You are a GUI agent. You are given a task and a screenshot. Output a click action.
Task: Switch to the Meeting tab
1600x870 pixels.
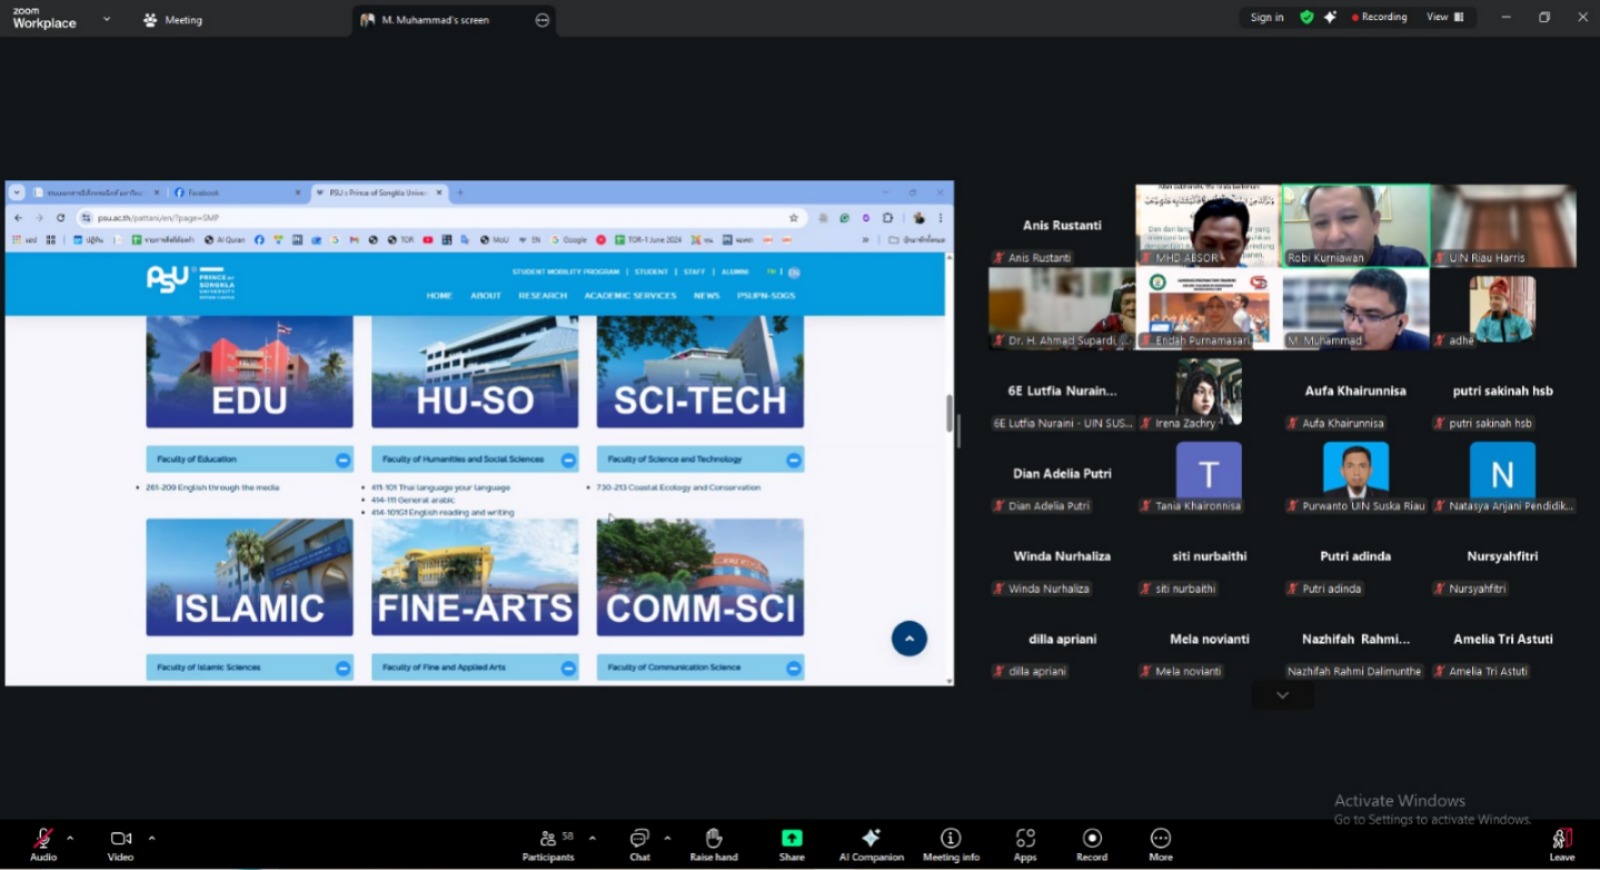(173, 20)
